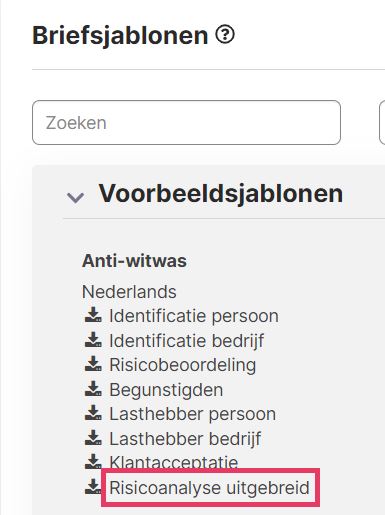
Task: Select the Klantacceptatie template link
Action: click(x=174, y=462)
